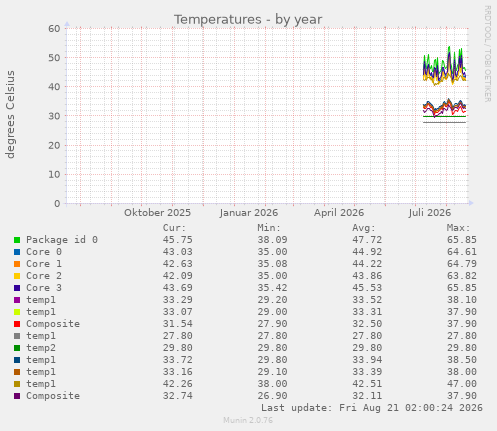Click the flat dark green 29.8 degree line in graph
The height and width of the screenshot is (431, 497).
click(x=444, y=116)
